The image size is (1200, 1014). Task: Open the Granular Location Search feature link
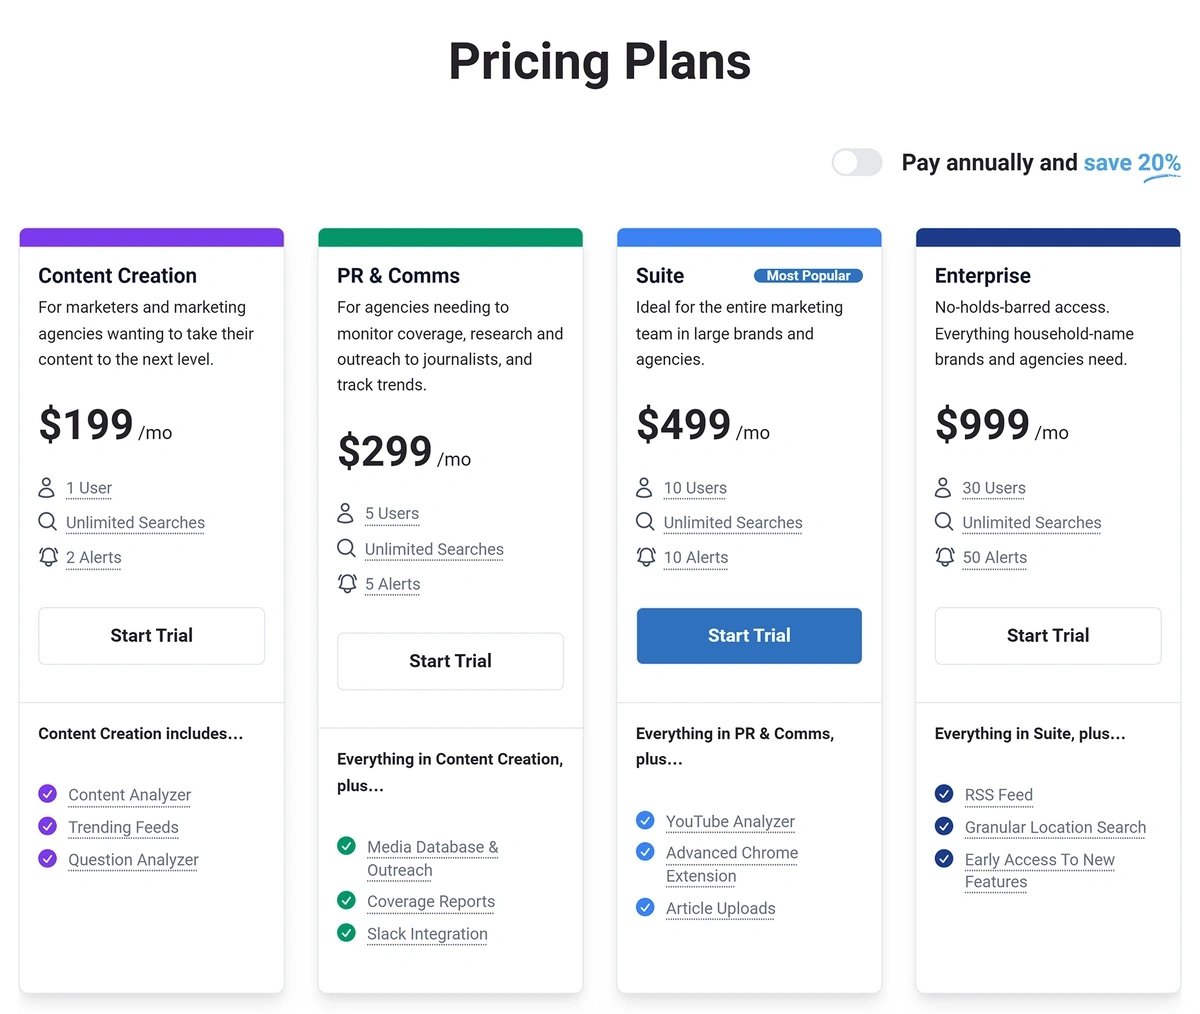1055,827
